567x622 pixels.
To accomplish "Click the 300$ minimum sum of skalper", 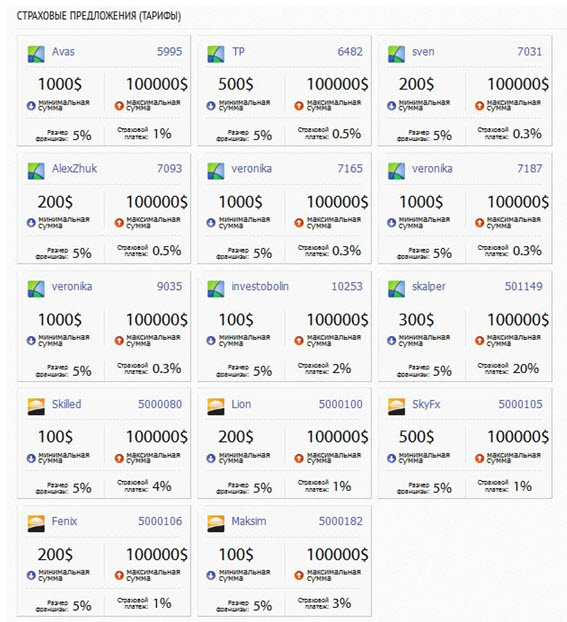I will click(416, 320).
